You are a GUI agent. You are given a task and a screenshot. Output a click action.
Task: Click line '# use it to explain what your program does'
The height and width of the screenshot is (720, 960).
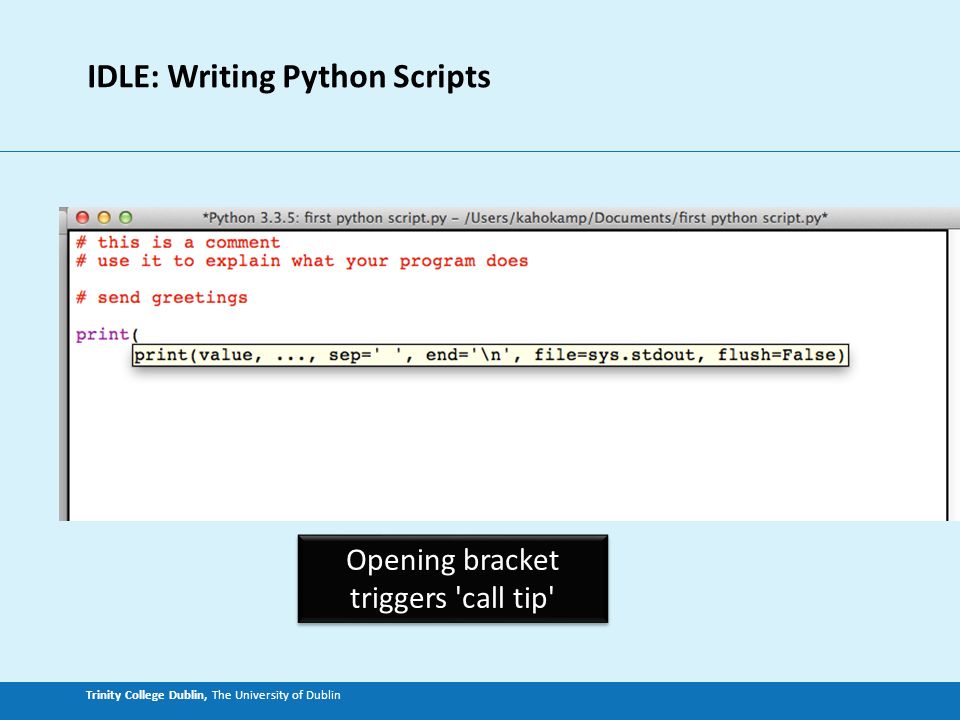click(x=302, y=261)
